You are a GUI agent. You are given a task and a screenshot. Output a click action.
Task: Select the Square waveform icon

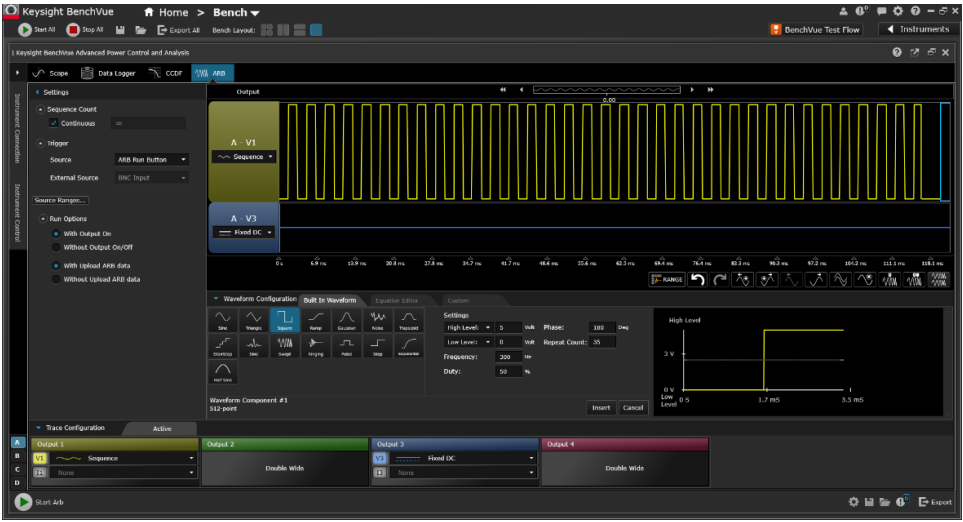284,320
